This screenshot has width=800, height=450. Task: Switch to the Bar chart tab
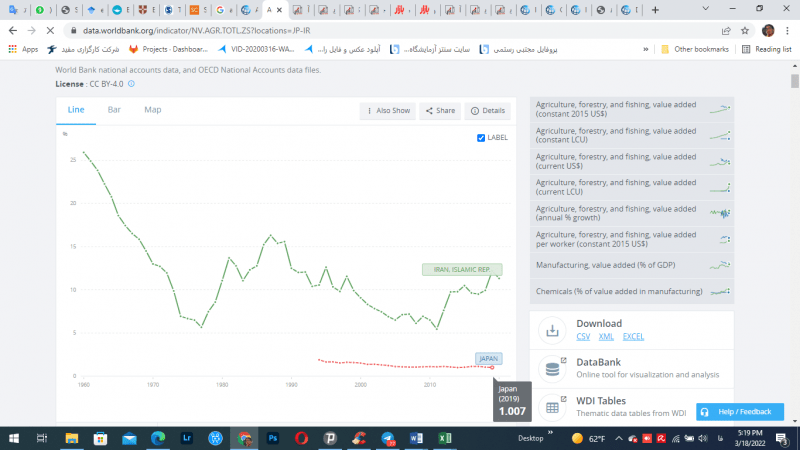(x=114, y=110)
